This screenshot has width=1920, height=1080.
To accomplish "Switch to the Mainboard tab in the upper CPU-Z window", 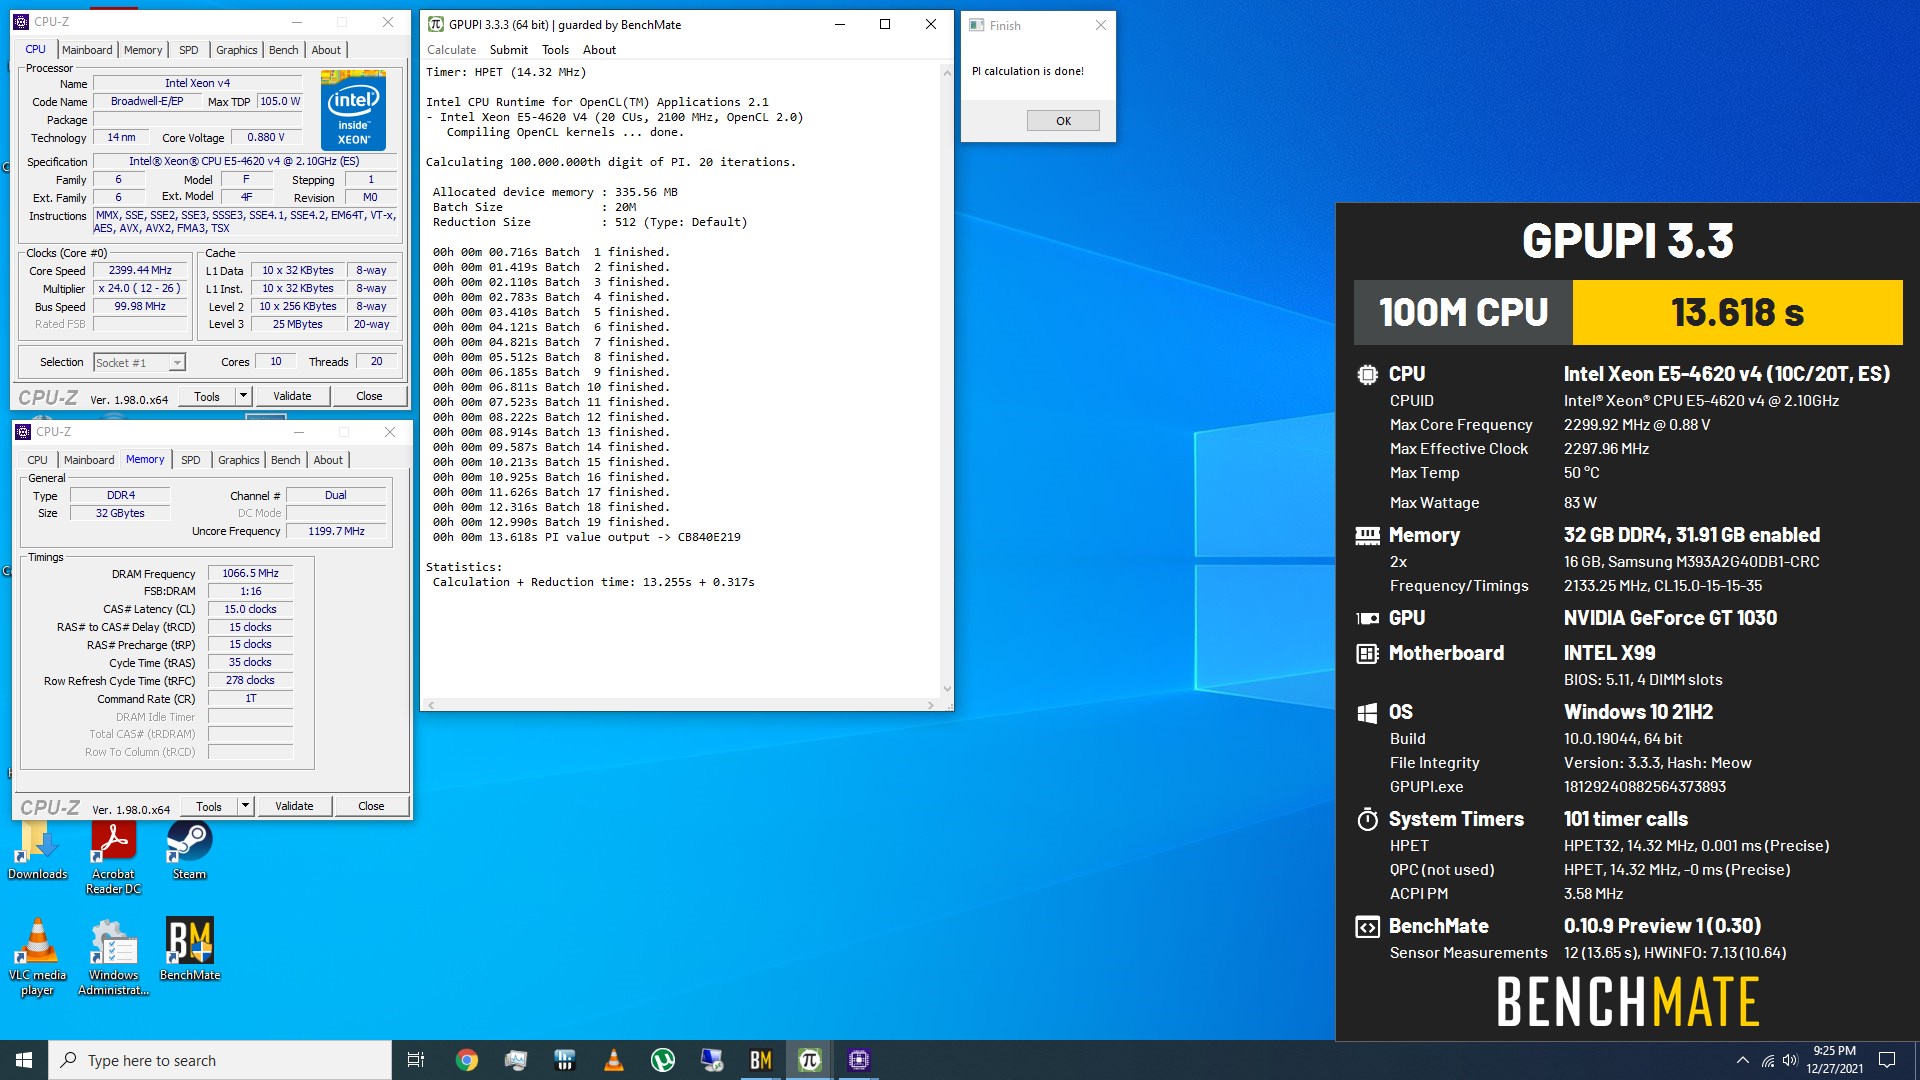I will (x=87, y=50).
